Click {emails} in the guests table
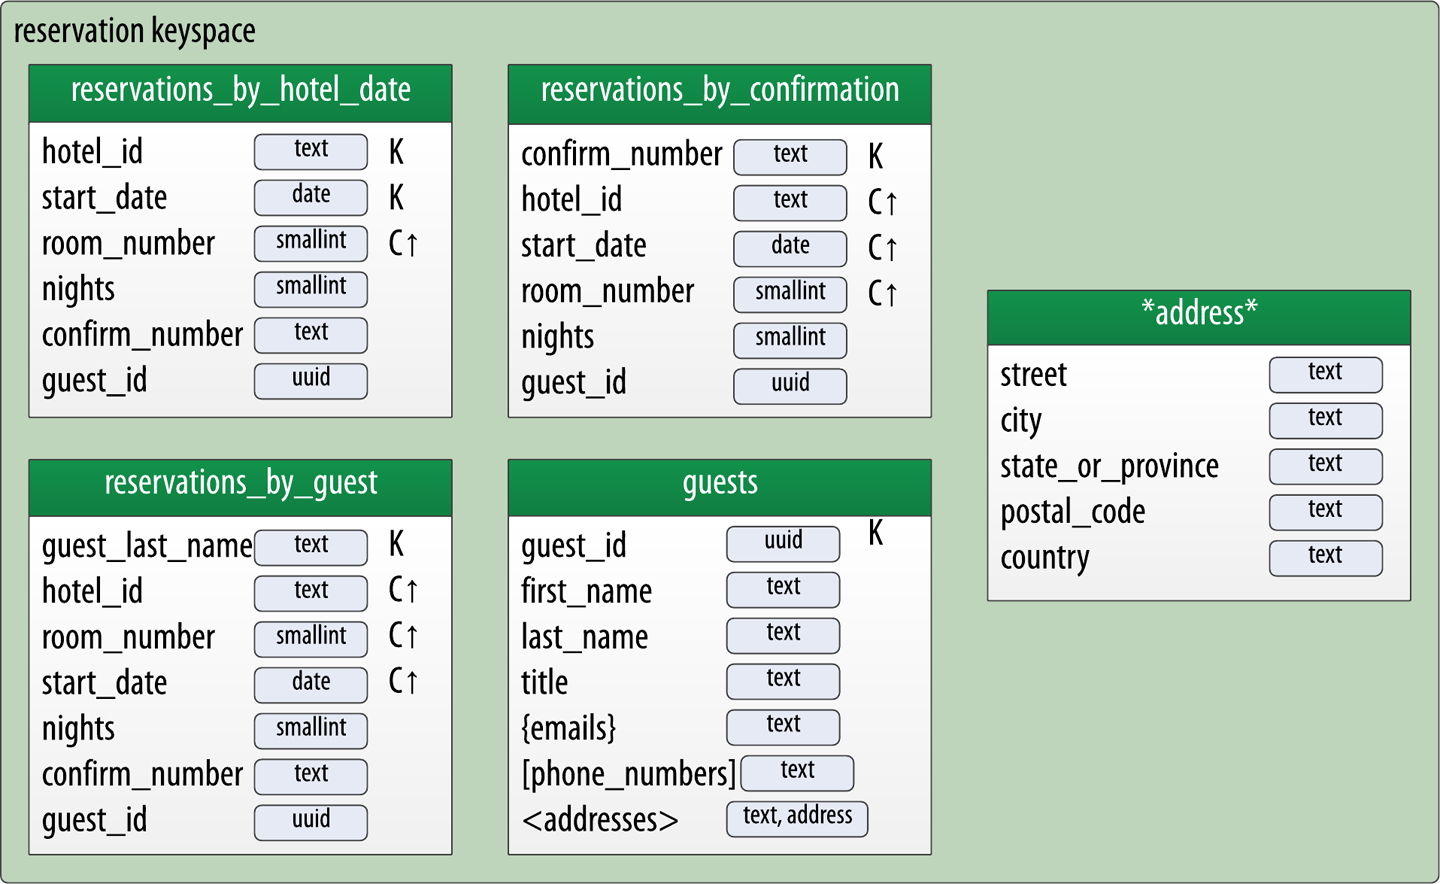 (x=568, y=729)
